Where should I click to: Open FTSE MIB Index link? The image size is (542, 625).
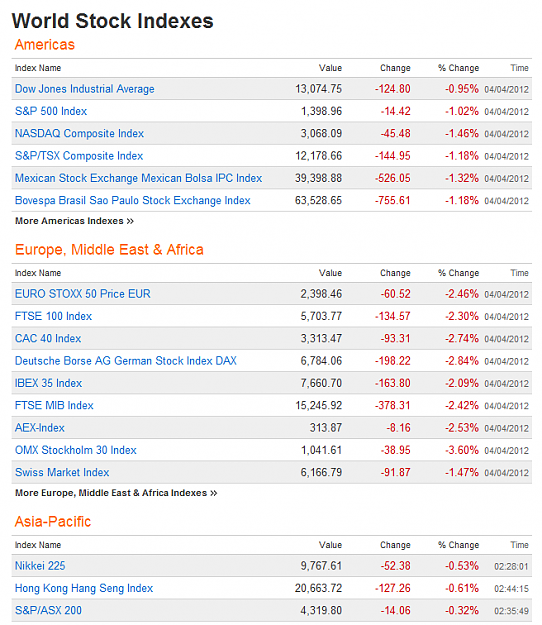point(54,405)
